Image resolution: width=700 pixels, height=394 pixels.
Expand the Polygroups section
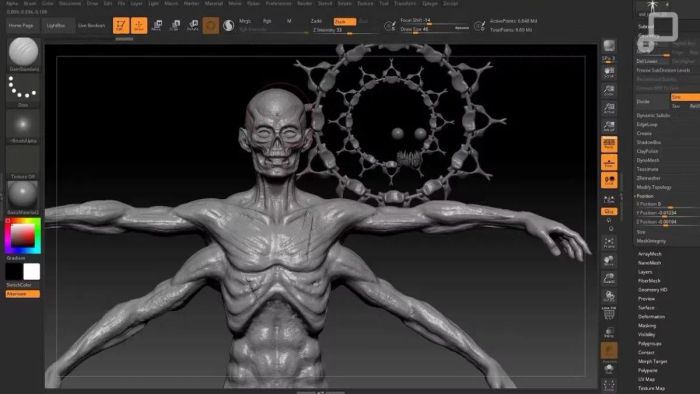coord(650,344)
